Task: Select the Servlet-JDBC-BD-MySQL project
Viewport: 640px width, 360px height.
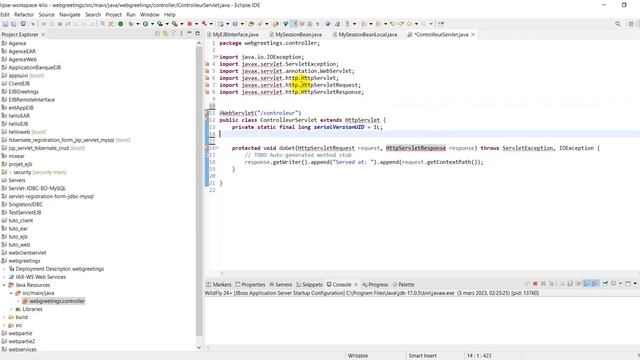Action: (x=37, y=188)
